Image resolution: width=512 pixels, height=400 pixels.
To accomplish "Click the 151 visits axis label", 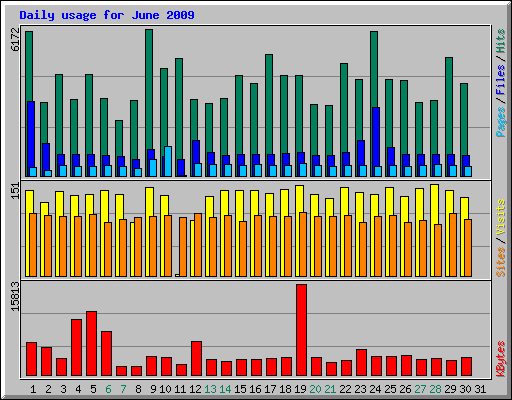I will tap(15, 191).
